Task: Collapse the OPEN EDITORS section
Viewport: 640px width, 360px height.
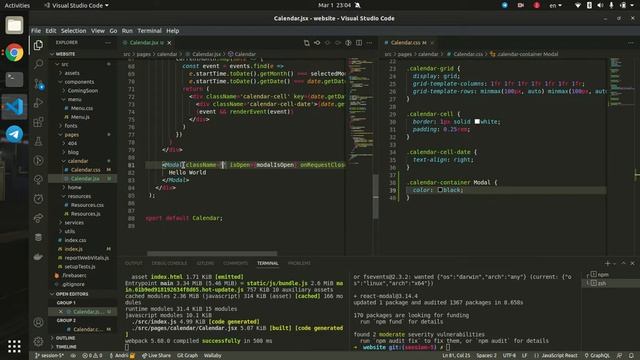Action: tap(83, 294)
